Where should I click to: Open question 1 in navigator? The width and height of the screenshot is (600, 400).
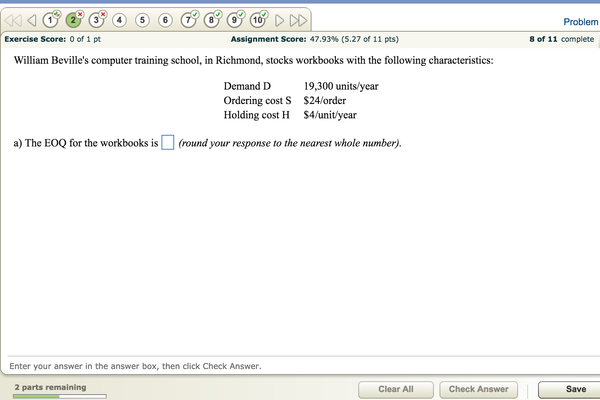point(51,19)
